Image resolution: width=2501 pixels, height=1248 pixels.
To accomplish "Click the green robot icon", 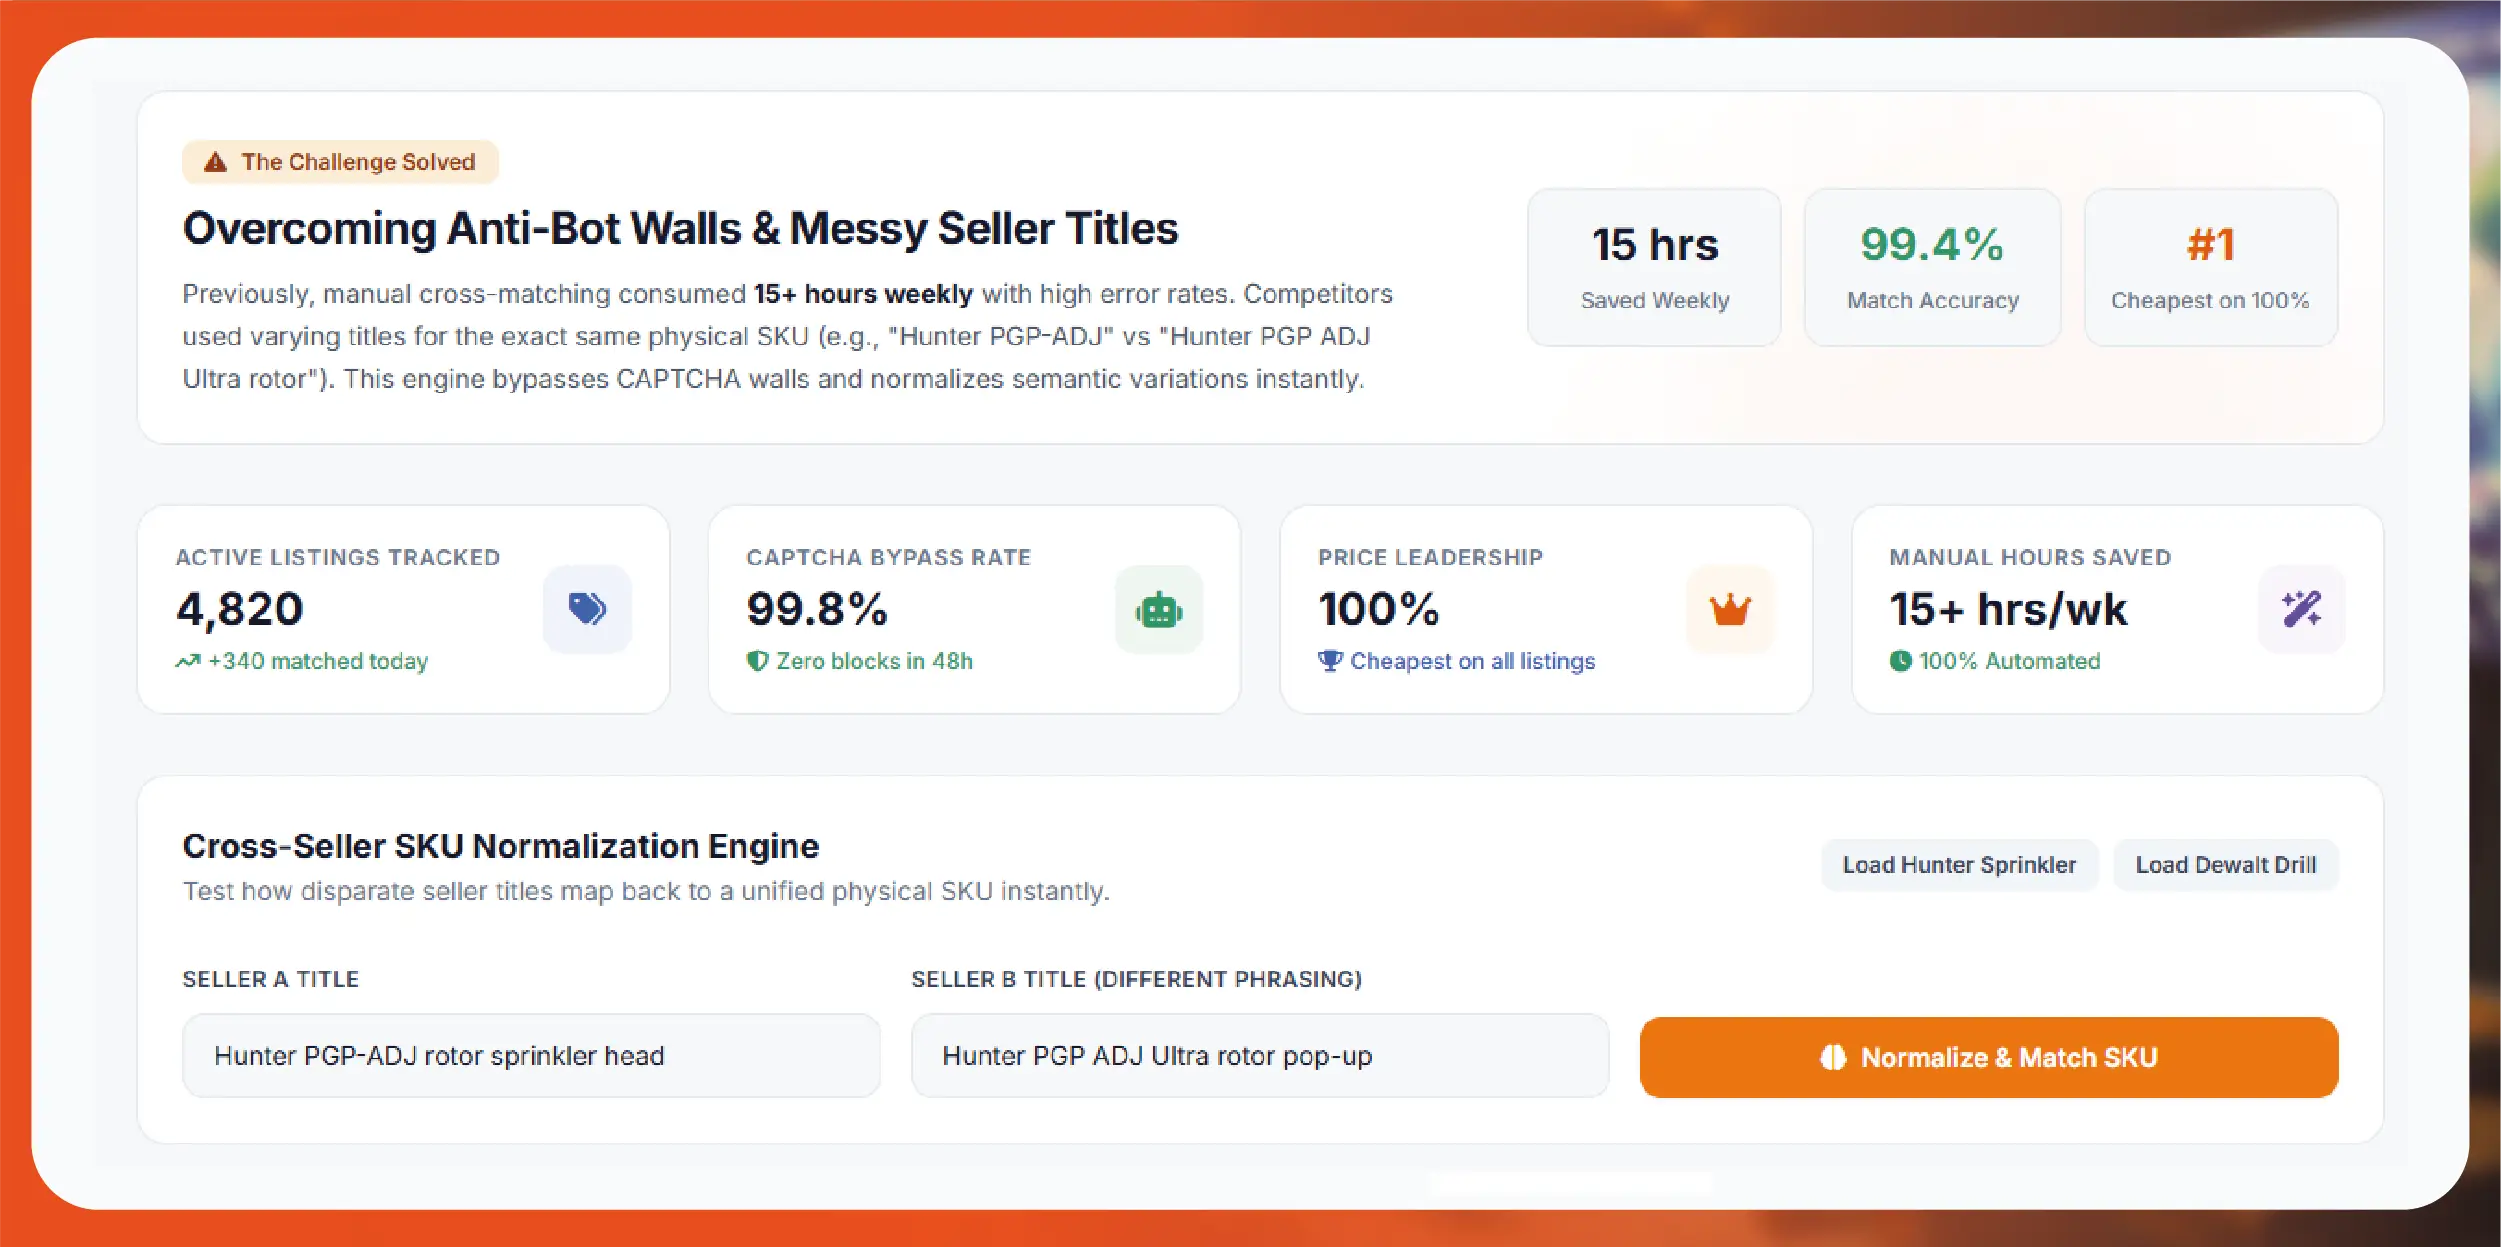I will pyautogui.click(x=1159, y=610).
